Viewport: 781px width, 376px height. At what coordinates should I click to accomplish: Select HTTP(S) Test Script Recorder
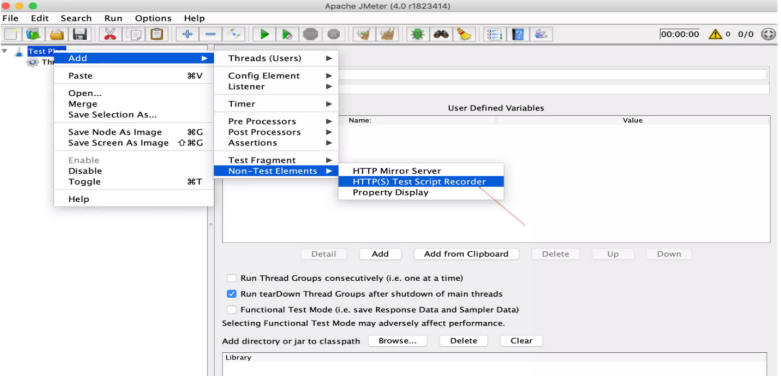[x=421, y=182]
